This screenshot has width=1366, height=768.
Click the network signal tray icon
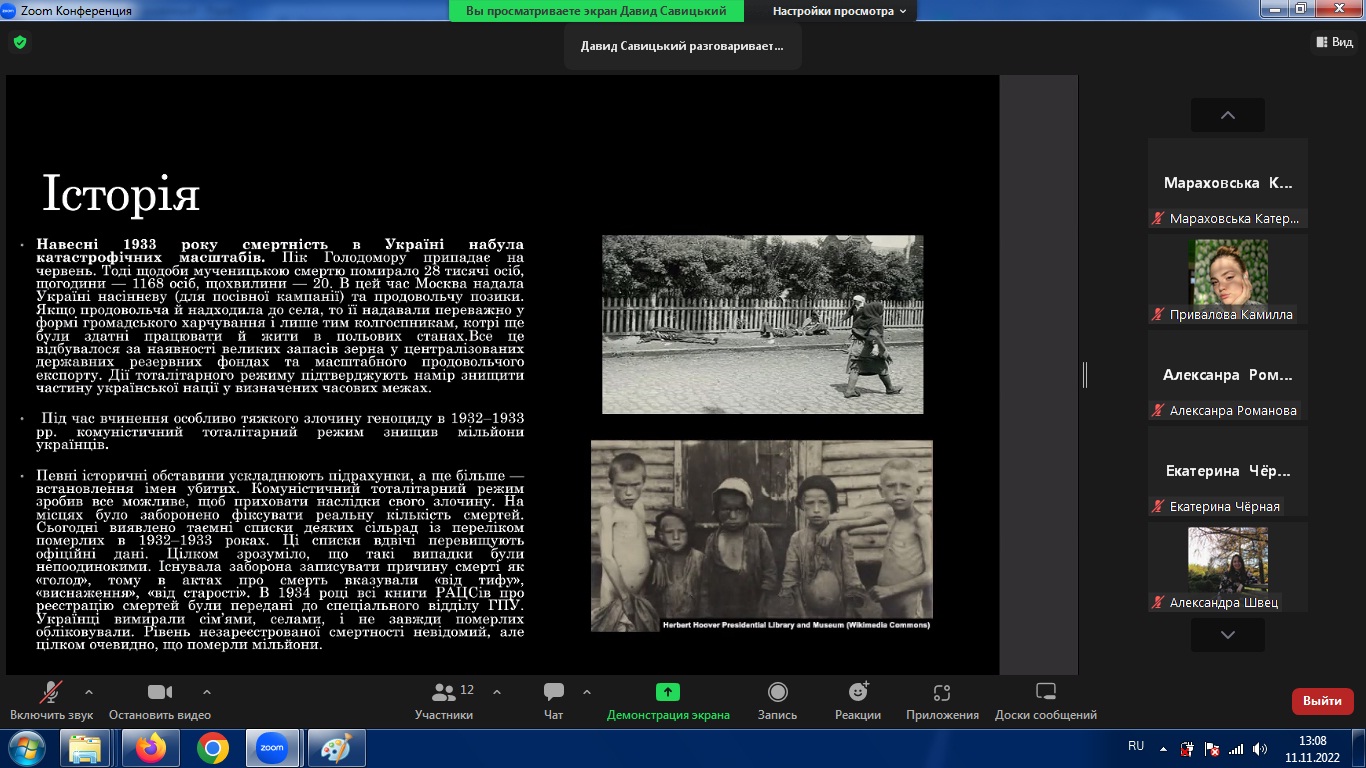pos(1236,748)
